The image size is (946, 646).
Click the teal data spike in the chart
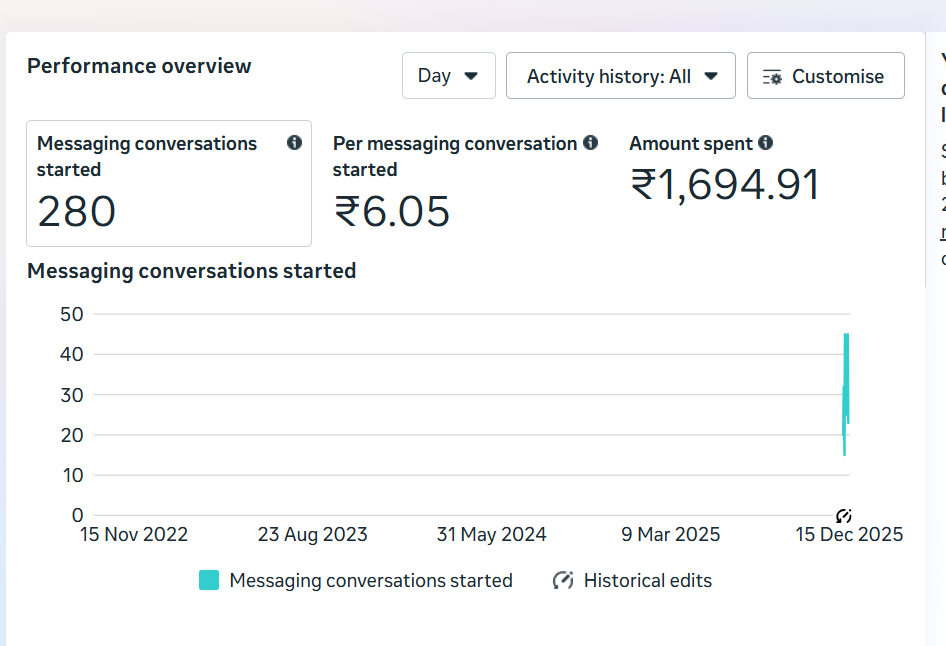tap(846, 392)
